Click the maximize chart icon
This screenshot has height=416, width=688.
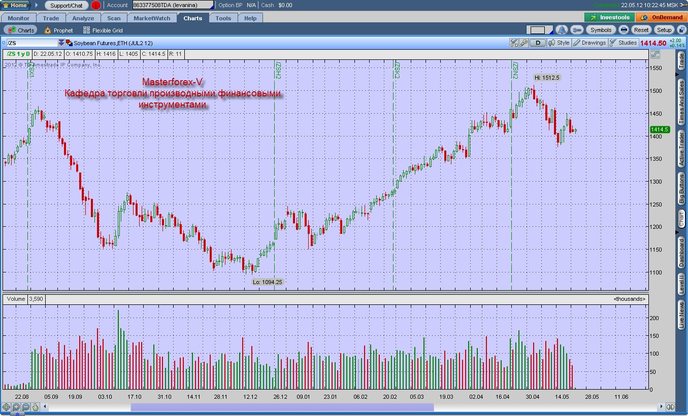[655, 54]
